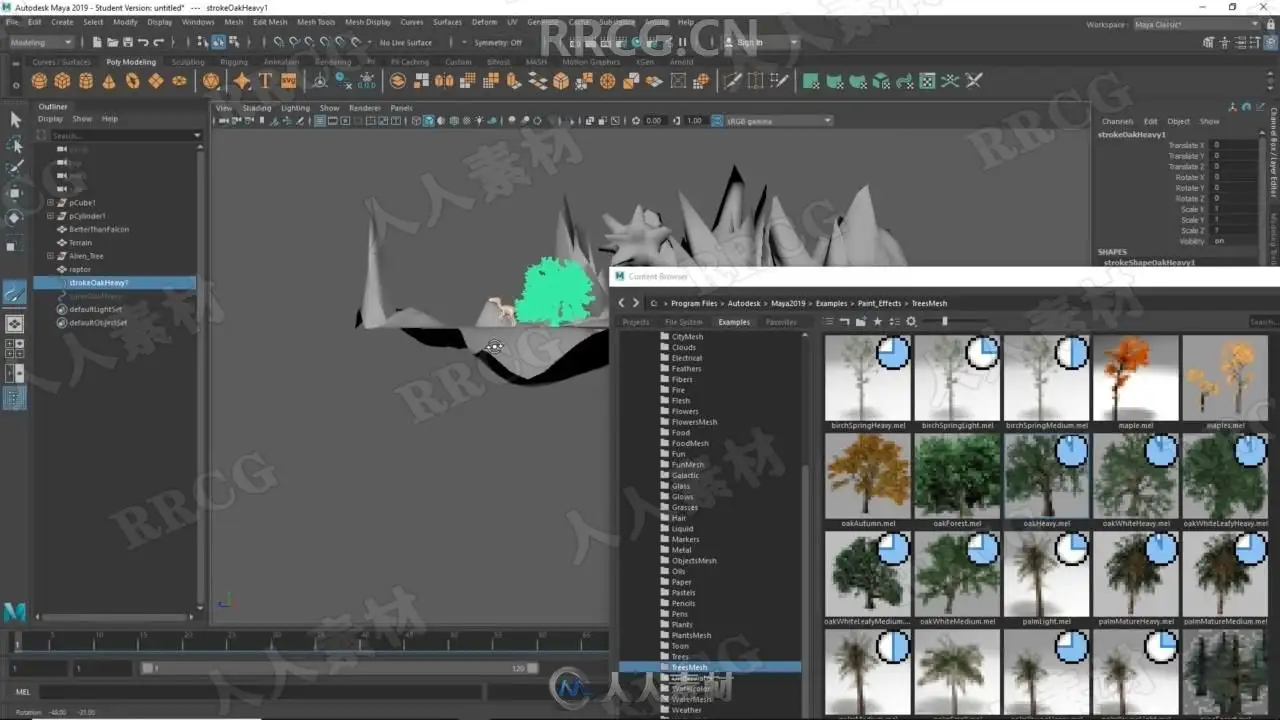
Task: Create a polygon cube from the shelf
Action: pyautogui.click(x=62, y=81)
